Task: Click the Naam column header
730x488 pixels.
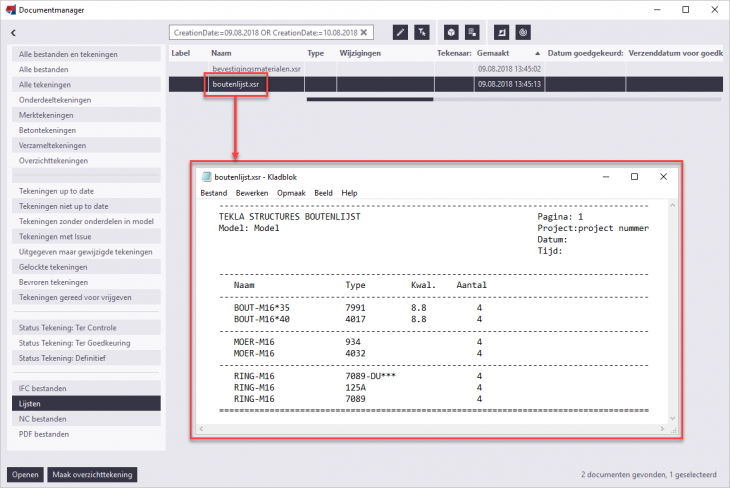Action: 222,53
